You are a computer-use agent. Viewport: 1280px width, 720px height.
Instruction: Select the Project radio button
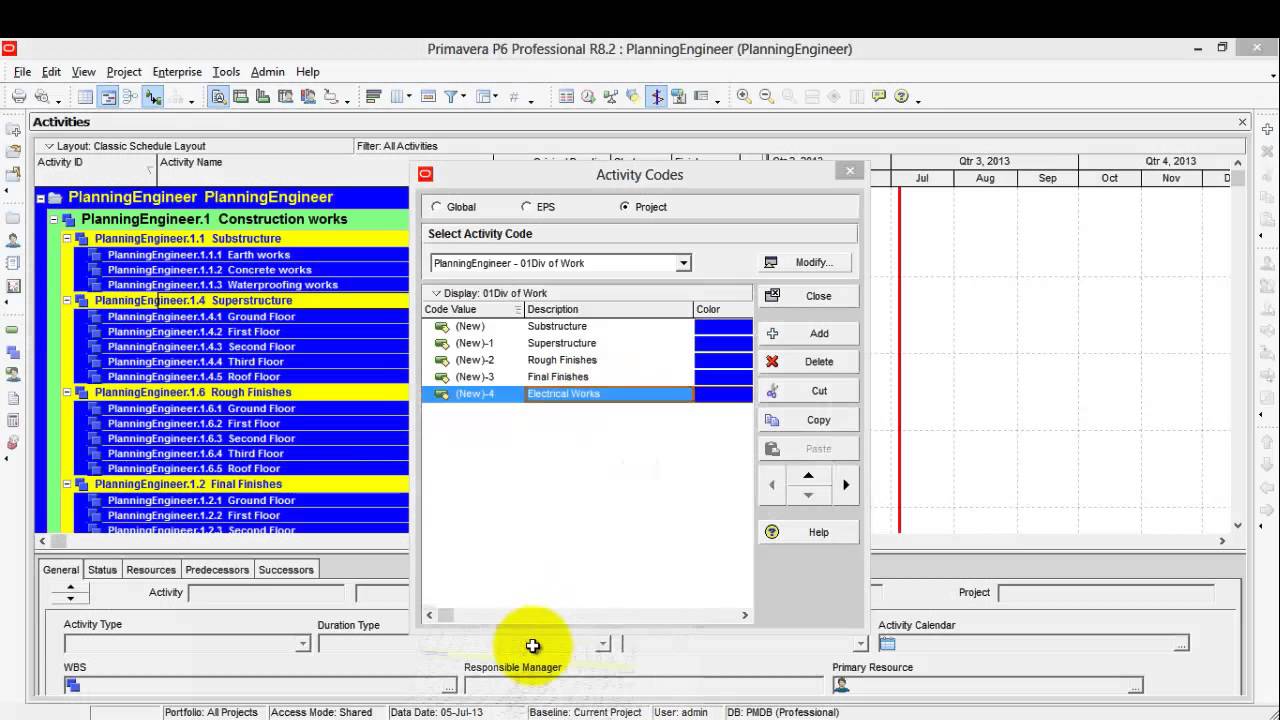625,207
